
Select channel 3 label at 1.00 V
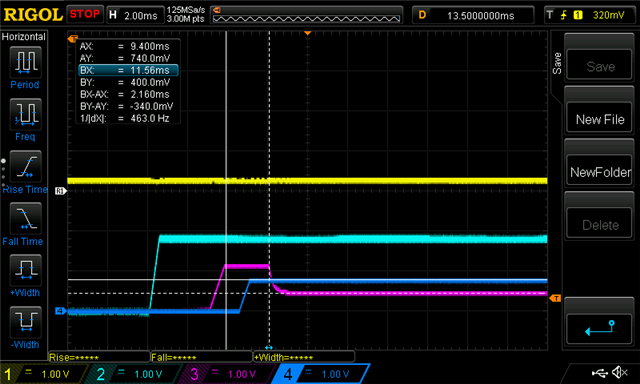click(x=229, y=374)
